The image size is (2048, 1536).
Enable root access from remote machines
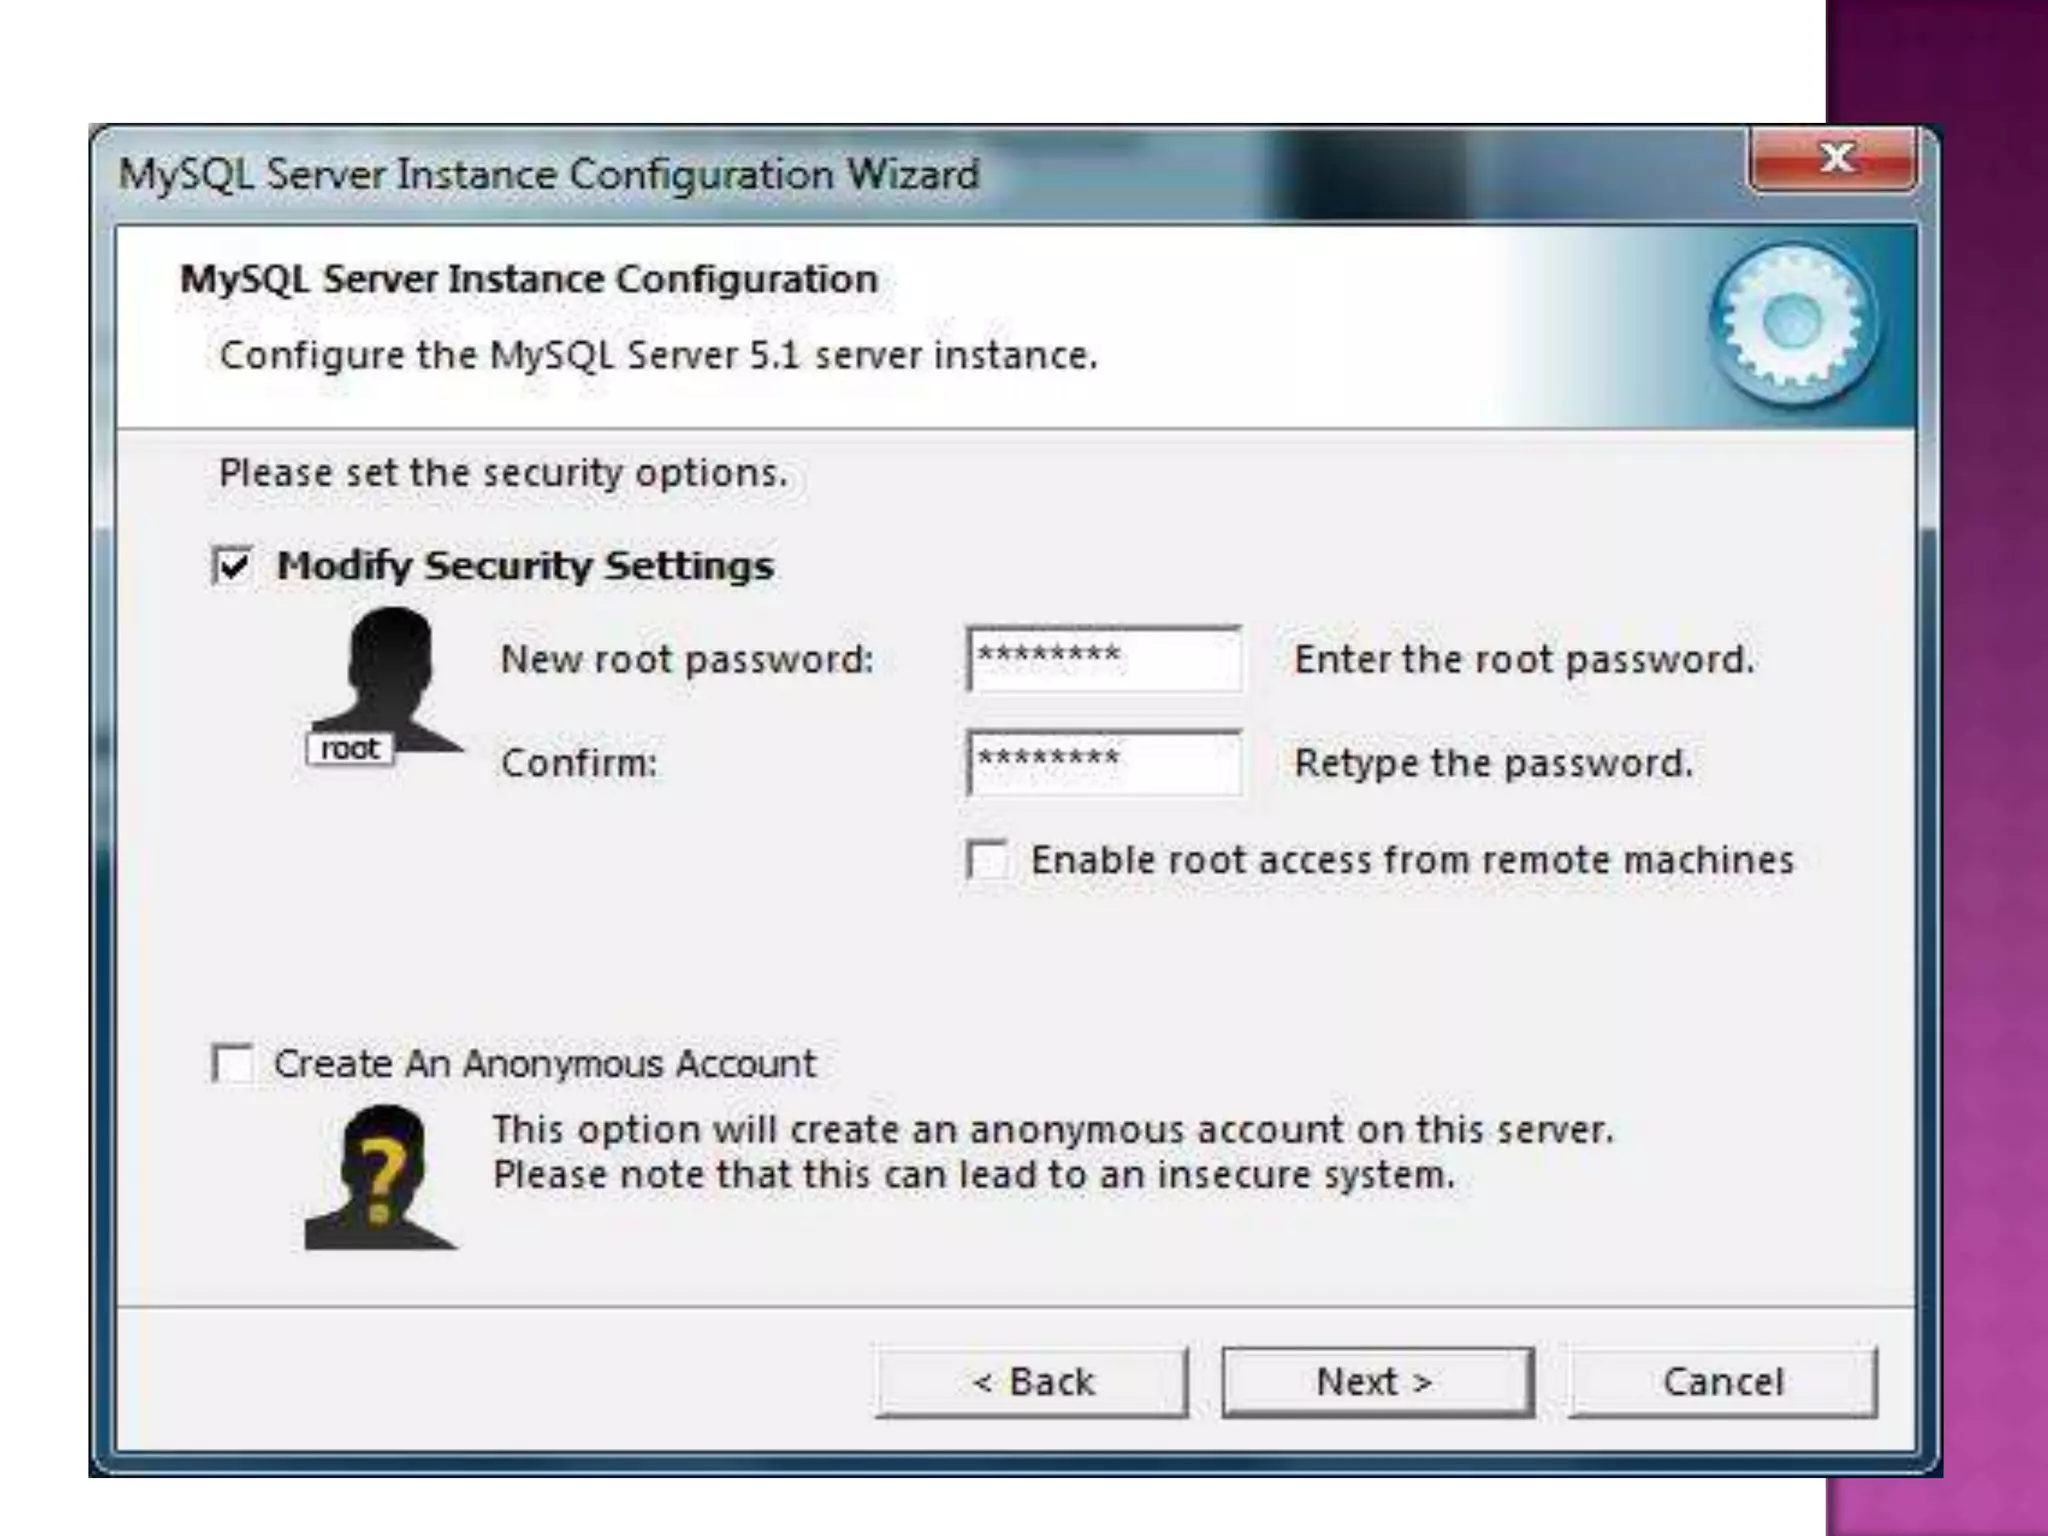pyautogui.click(x=988, y=860)
